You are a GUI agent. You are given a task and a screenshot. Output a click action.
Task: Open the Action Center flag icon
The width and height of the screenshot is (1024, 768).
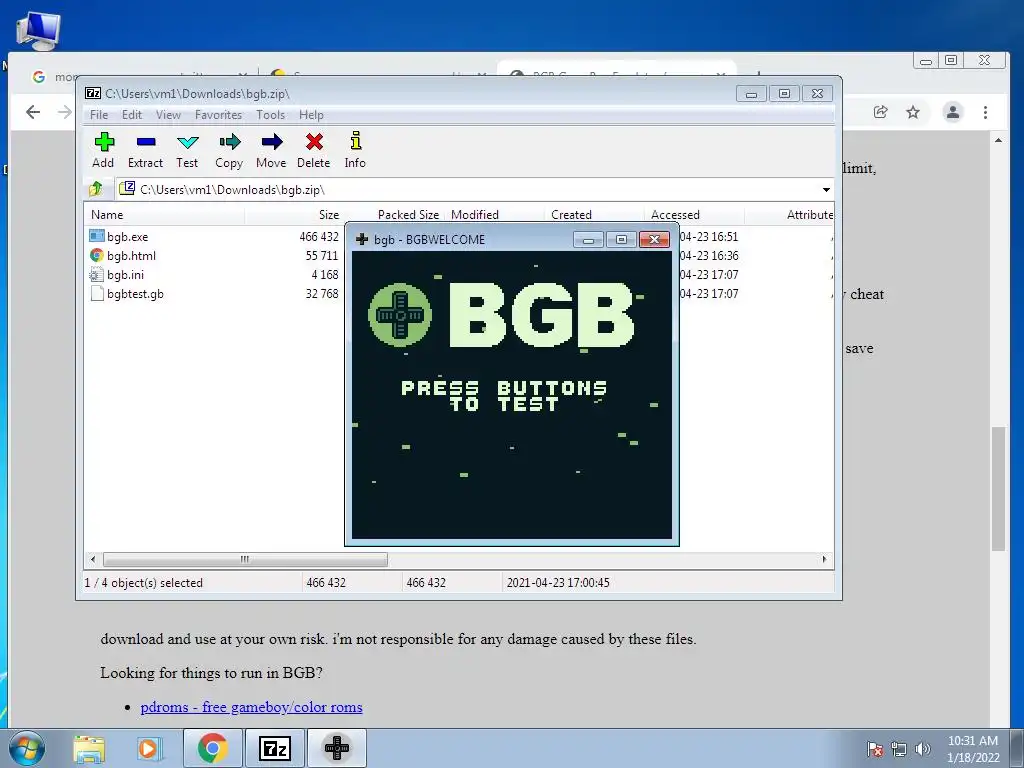point(875,749)
